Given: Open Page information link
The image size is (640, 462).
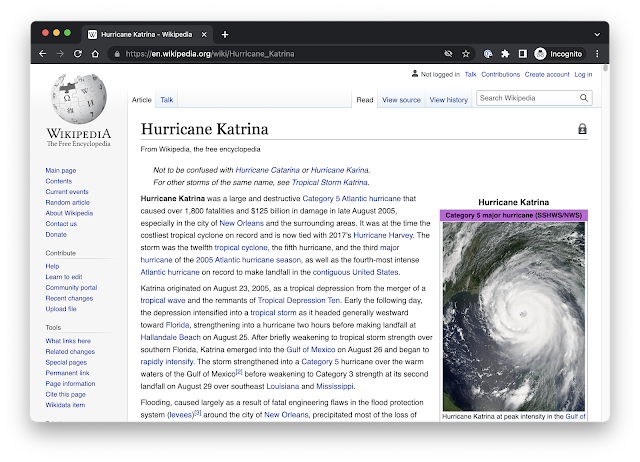Looking at the screenshot, I should [x=70, y=384].
